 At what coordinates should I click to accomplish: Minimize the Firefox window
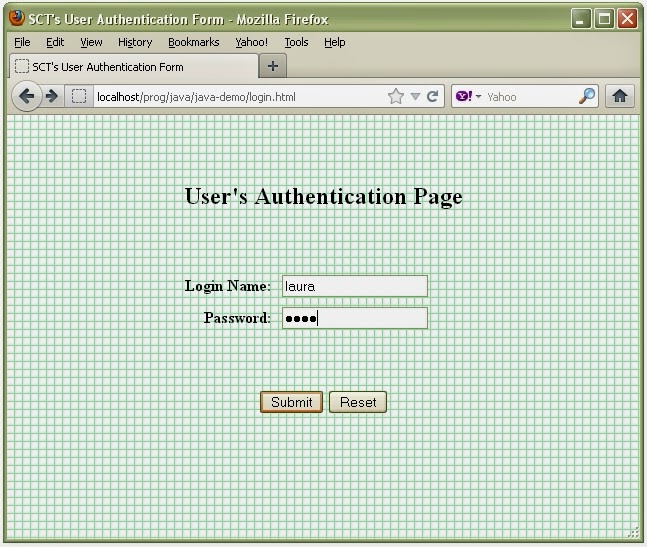tap(581, 19)
